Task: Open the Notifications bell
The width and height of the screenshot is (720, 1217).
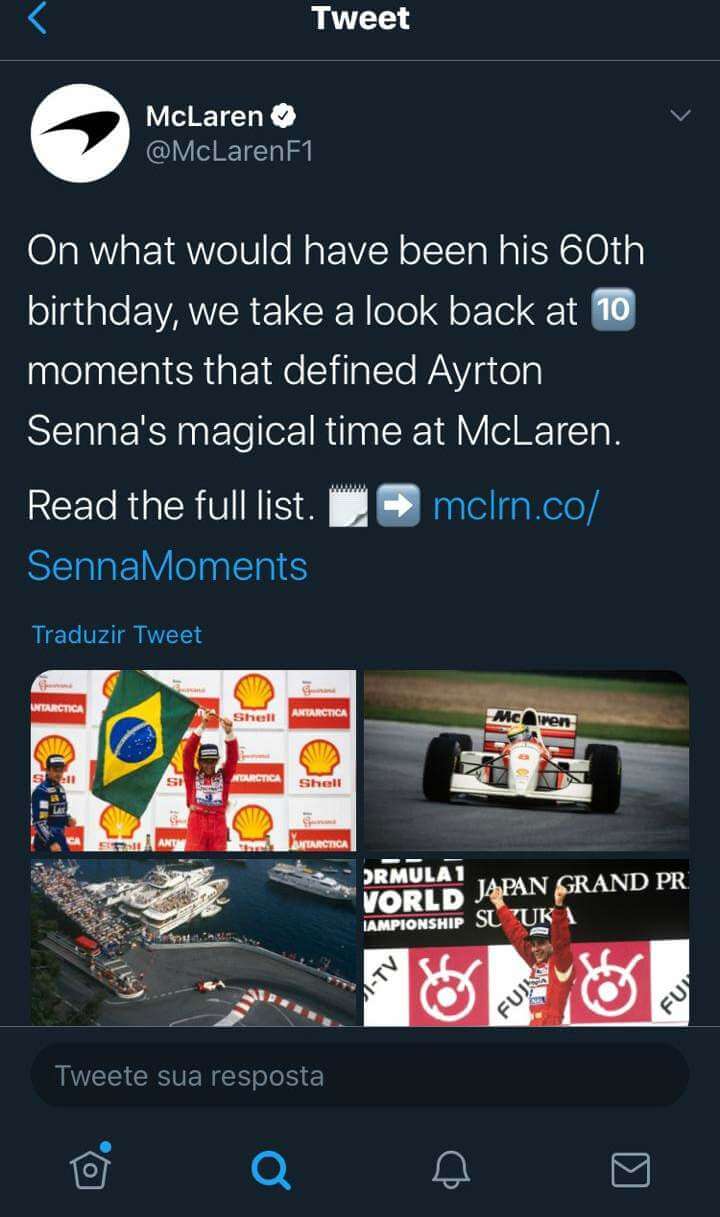Action: [x=450, y=1167]
